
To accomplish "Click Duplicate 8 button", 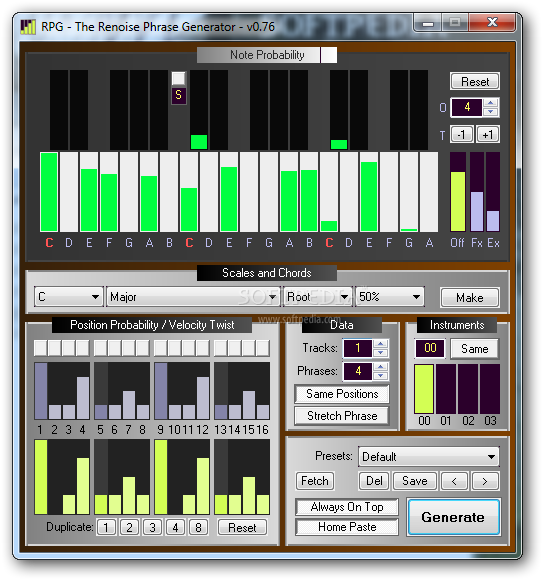I will (x=198, y=527).
